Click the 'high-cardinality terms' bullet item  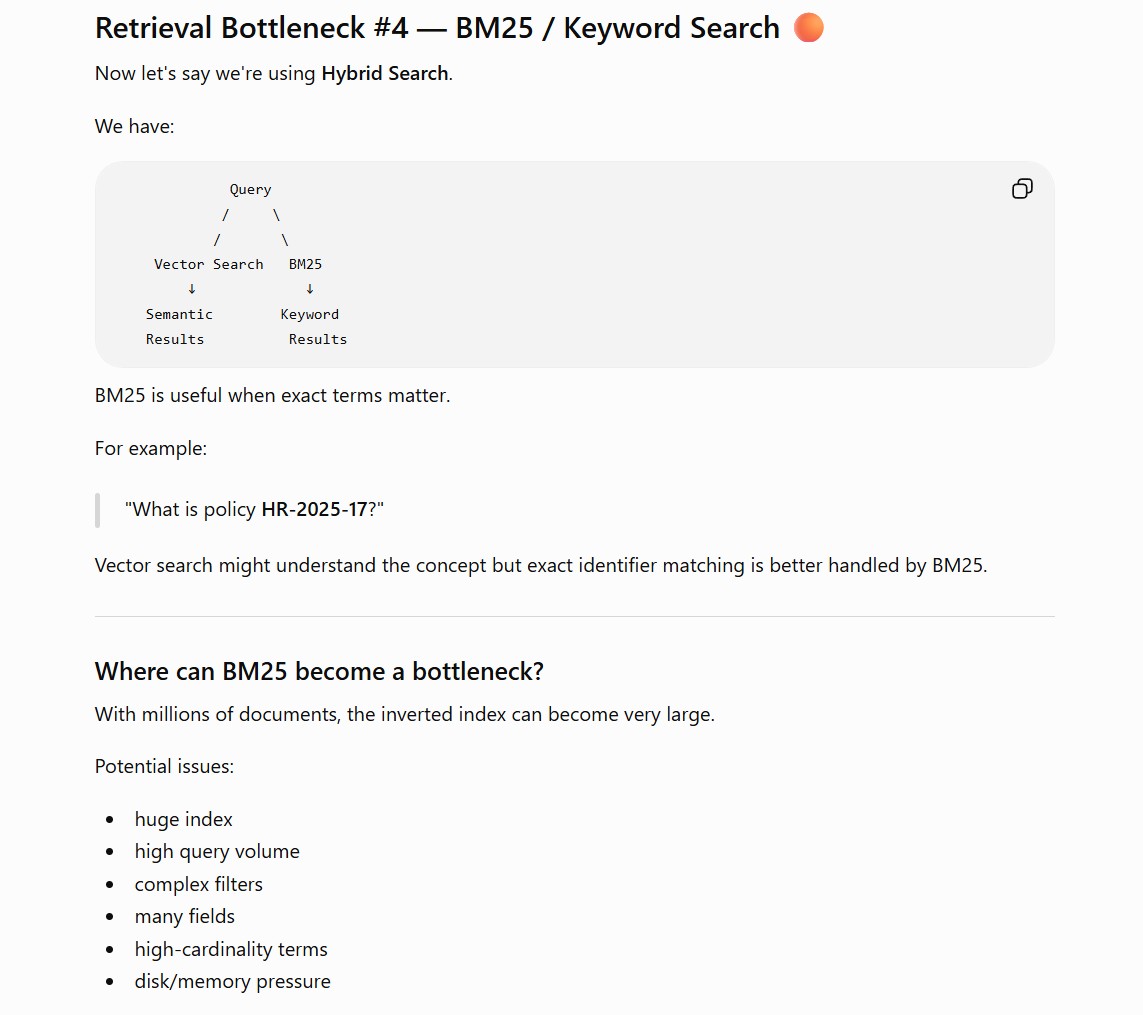(x=231, y=949)
